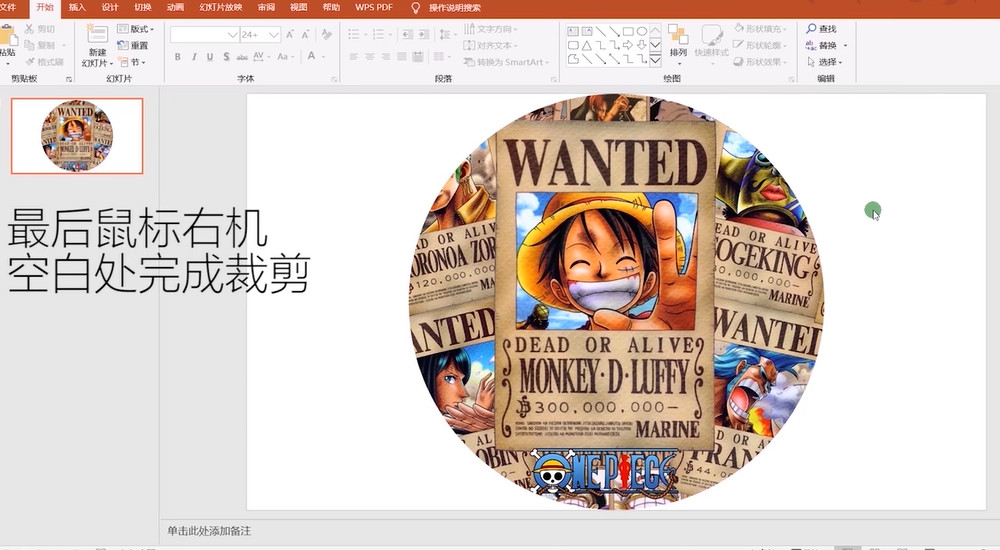Increase the list indent level
Viewport: 1000px width, 550px height.
tap(423, 34)
